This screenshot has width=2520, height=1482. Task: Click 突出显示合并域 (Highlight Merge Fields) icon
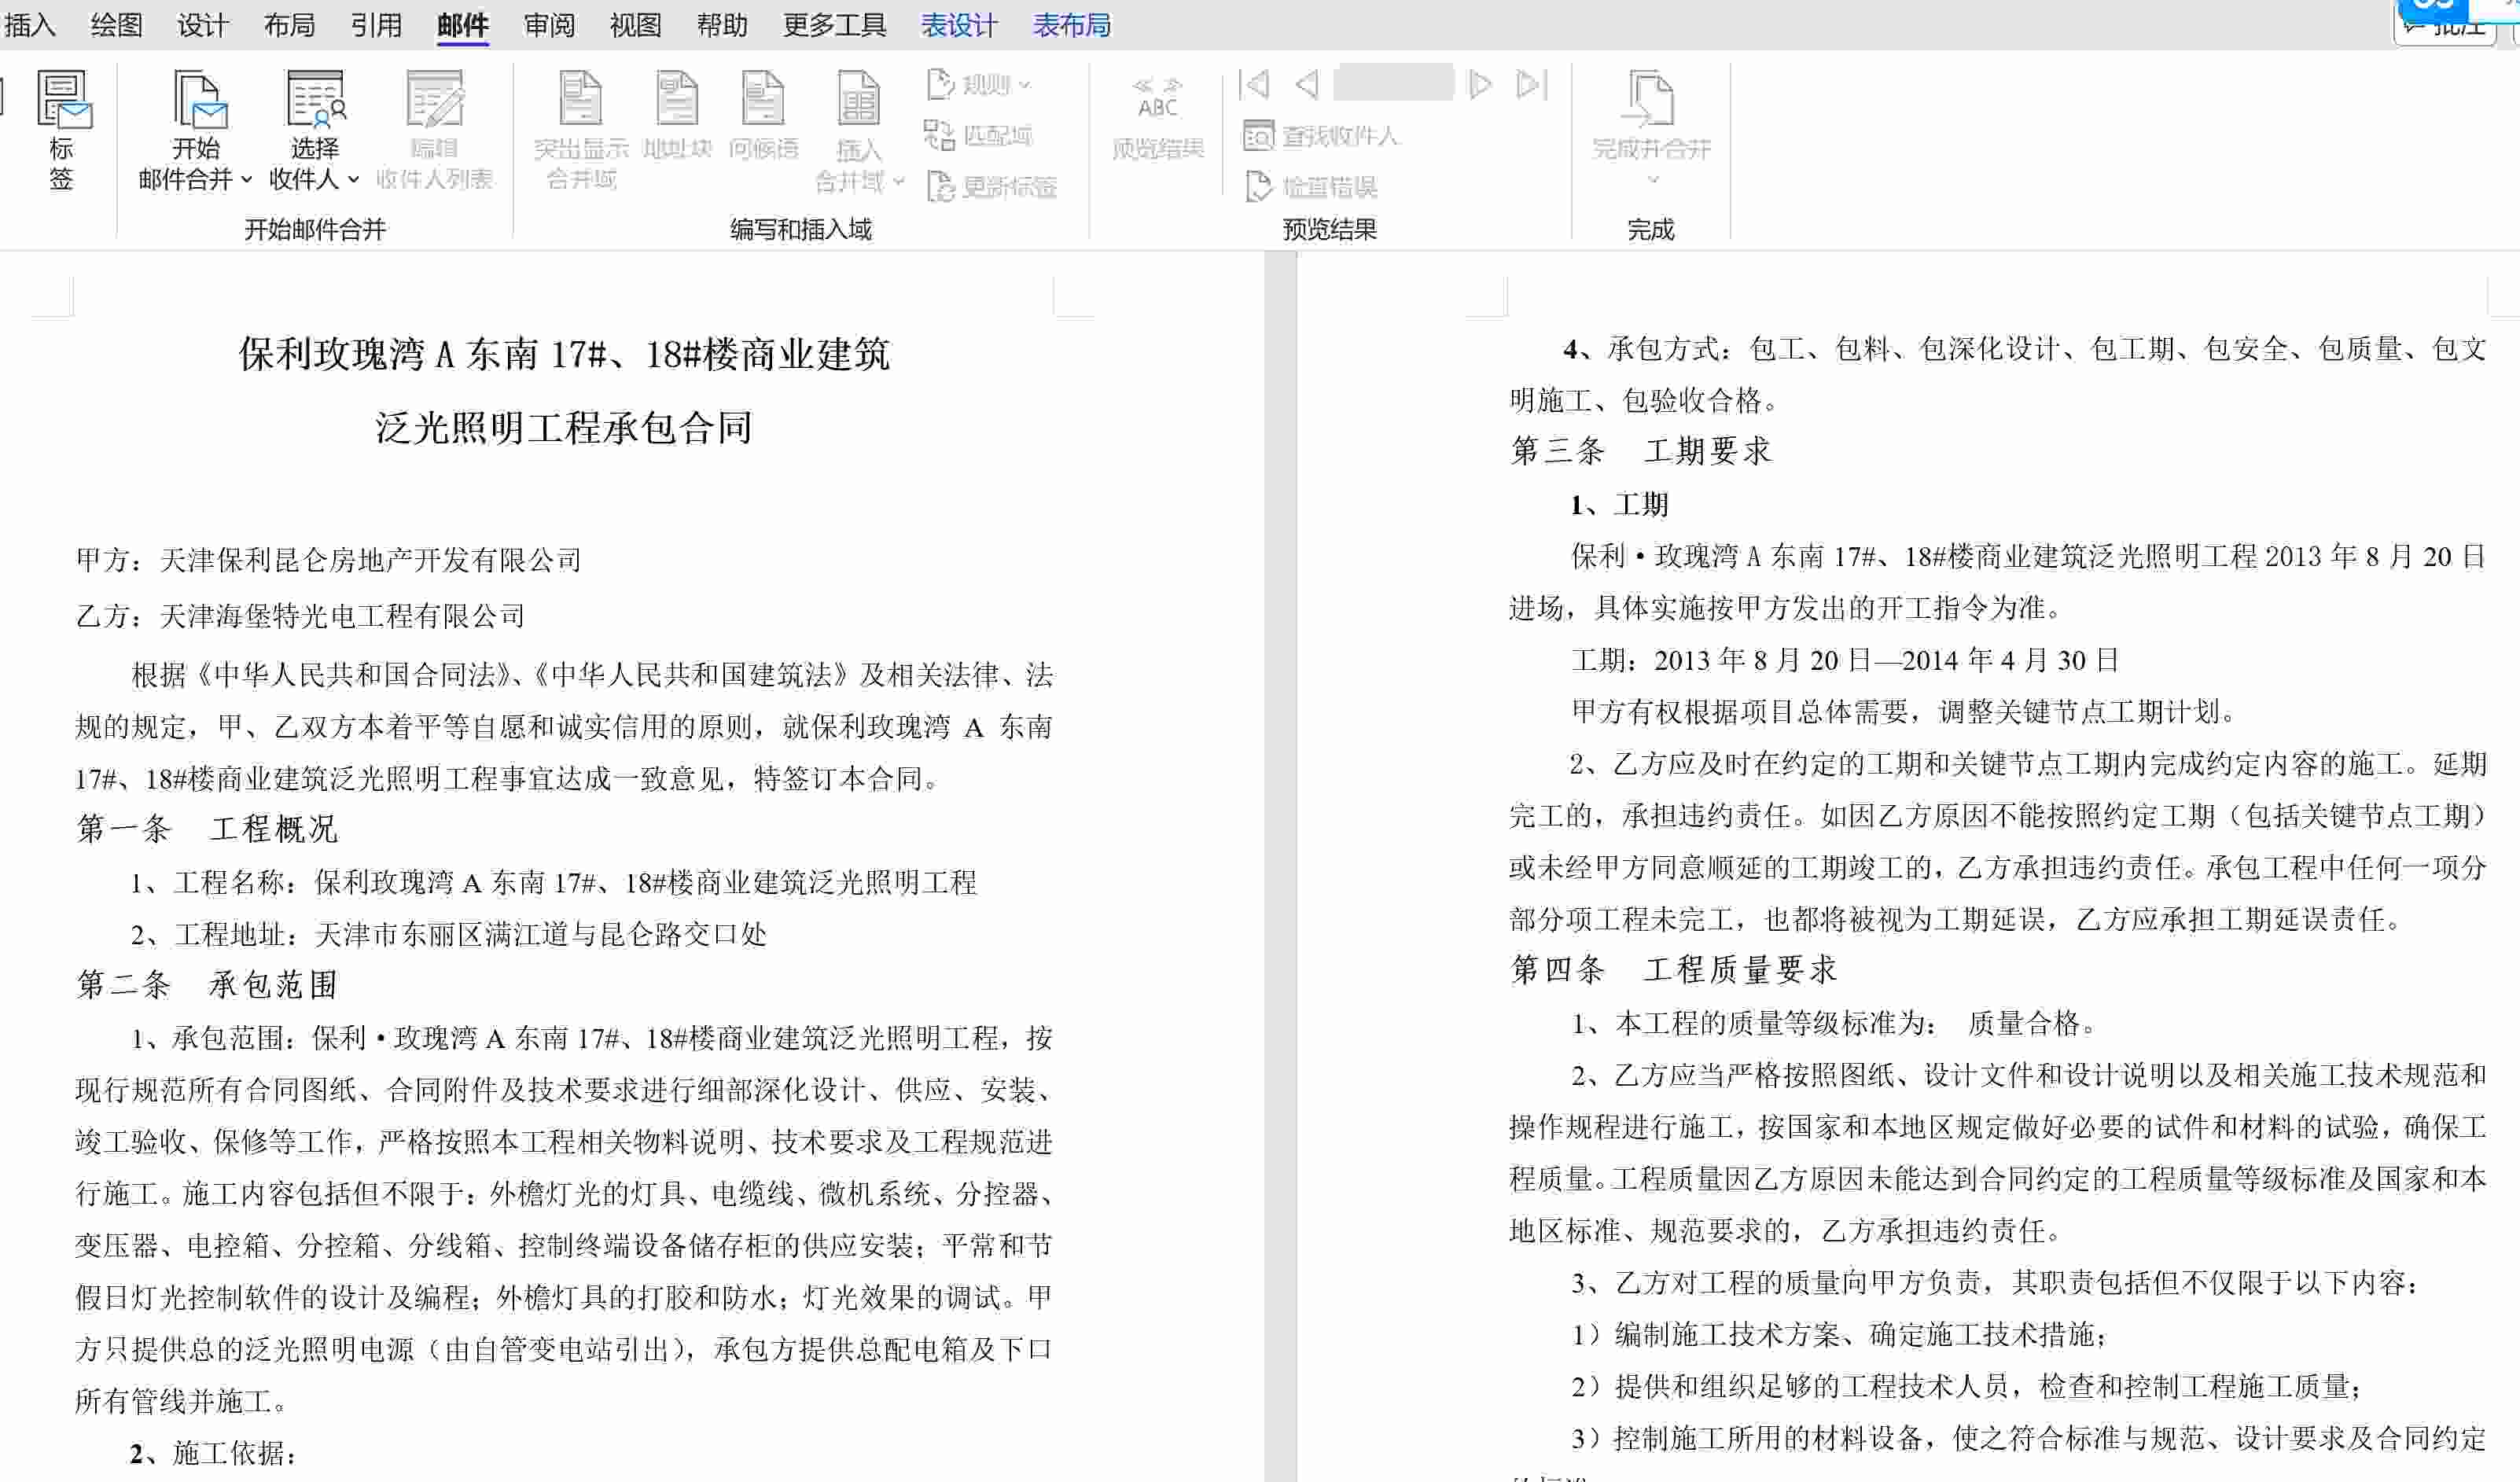581,99
